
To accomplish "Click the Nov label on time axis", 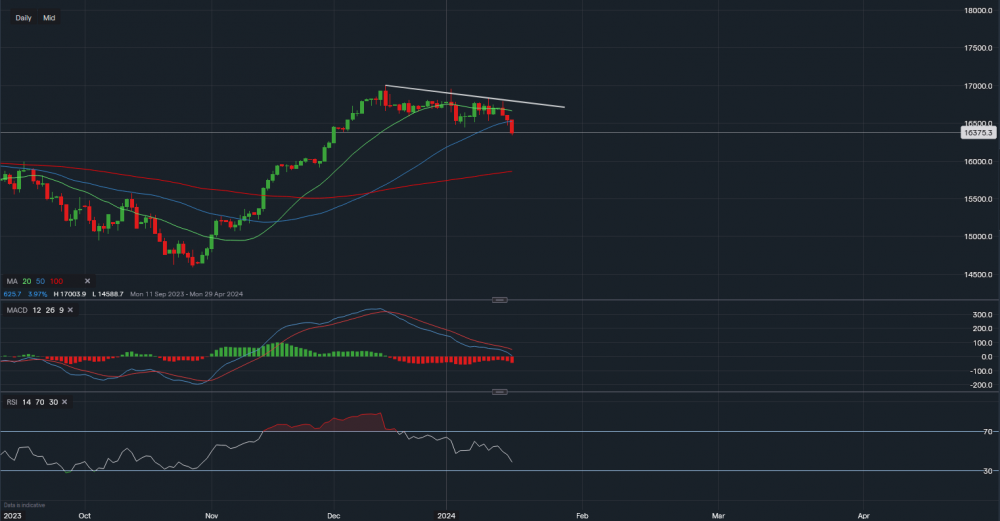I will click(211, 515).
